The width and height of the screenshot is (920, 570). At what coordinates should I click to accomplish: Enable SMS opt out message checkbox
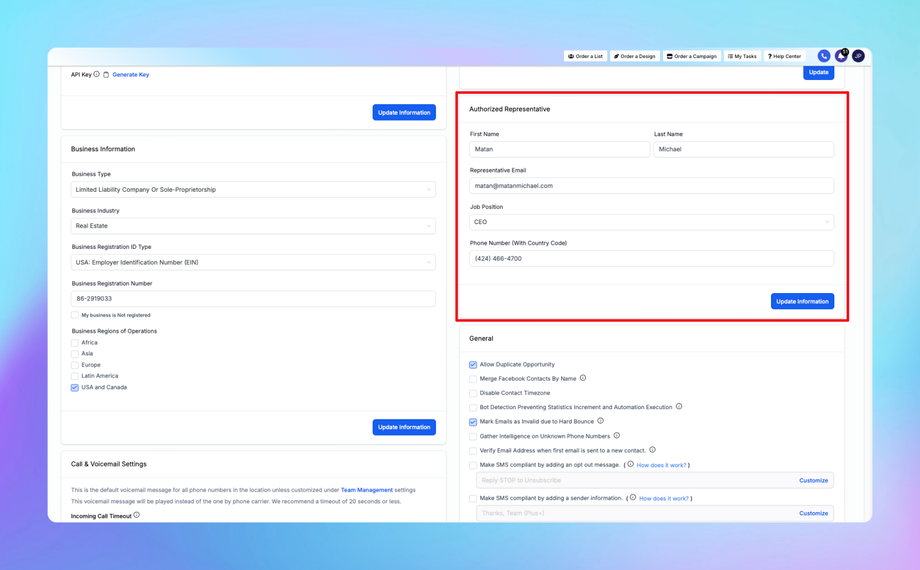(x=473, y=466)
